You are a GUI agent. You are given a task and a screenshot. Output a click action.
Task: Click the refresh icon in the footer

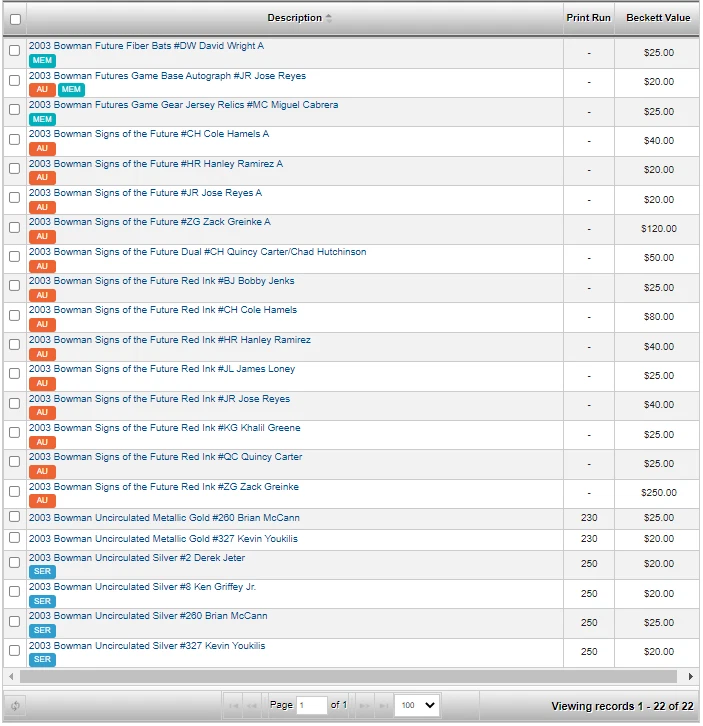[15, 706]
